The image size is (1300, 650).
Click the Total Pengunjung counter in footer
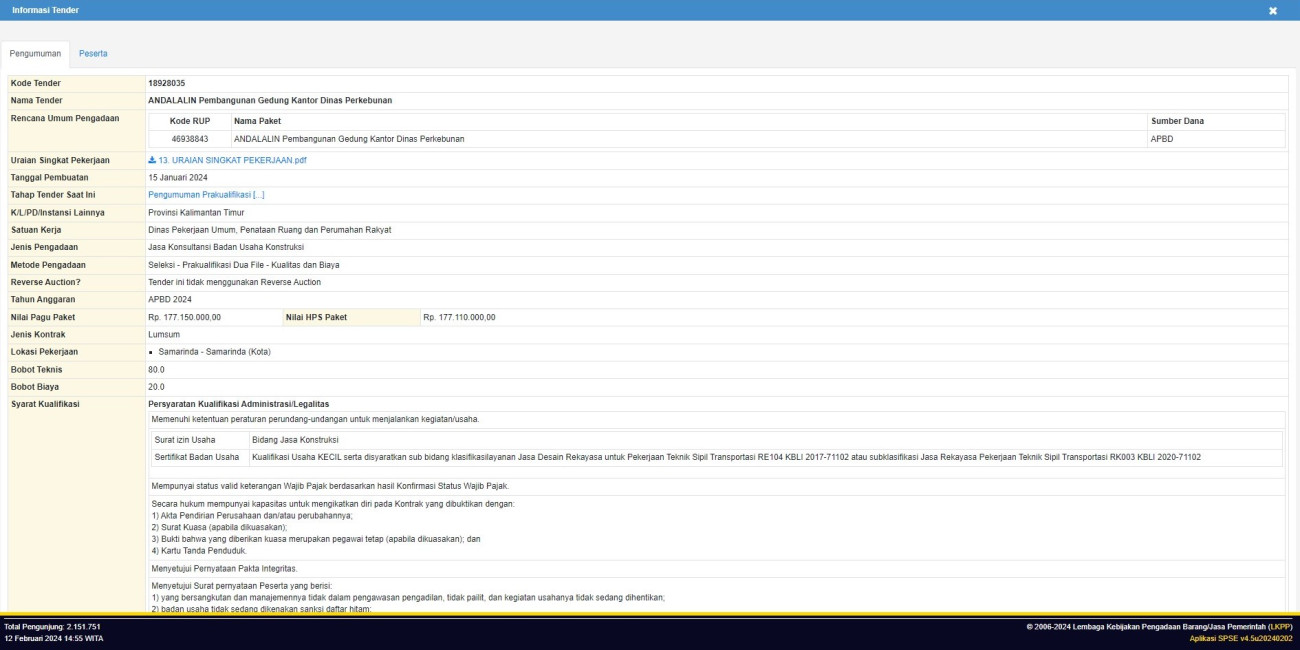pos(52,627)
